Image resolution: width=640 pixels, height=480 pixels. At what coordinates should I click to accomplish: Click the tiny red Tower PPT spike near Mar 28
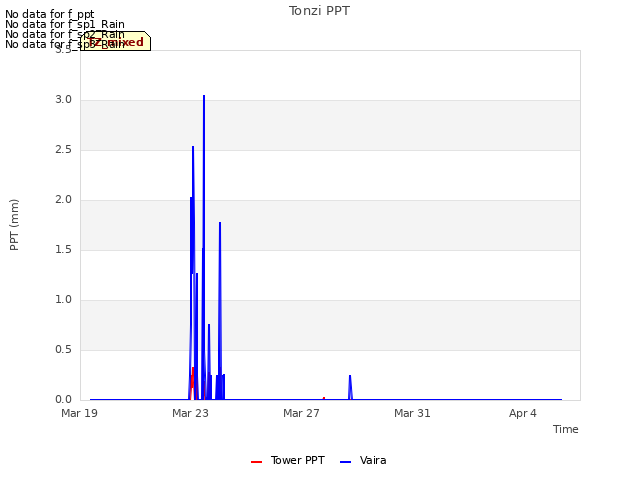[324, 398]
